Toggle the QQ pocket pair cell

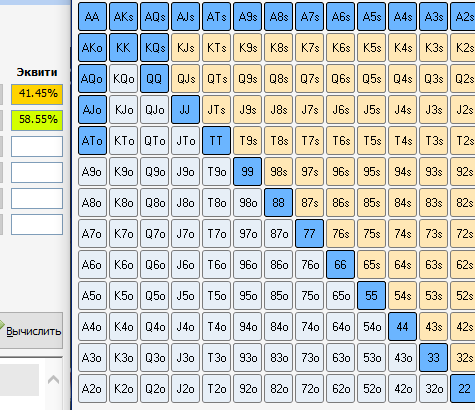coord(154,78)
